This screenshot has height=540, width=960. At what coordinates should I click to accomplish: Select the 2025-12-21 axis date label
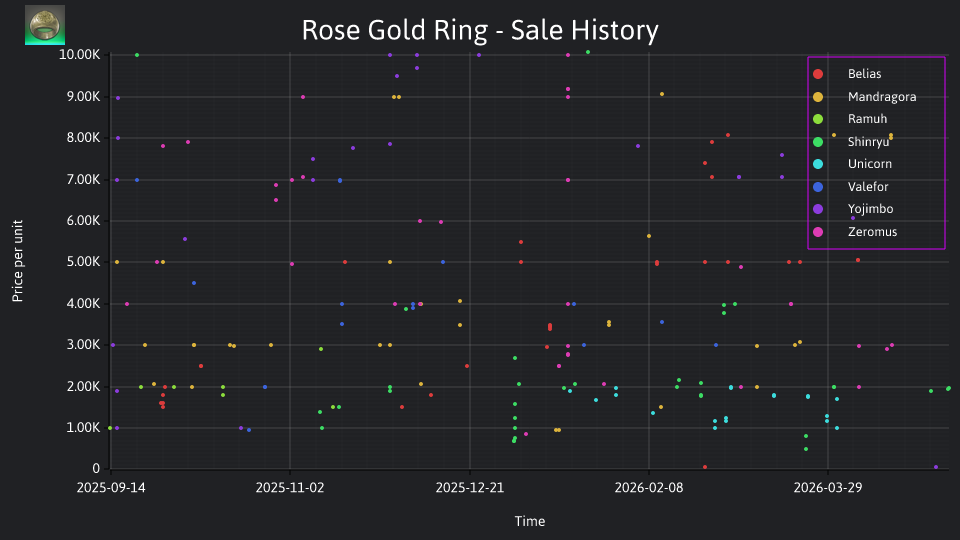(470, 488)
